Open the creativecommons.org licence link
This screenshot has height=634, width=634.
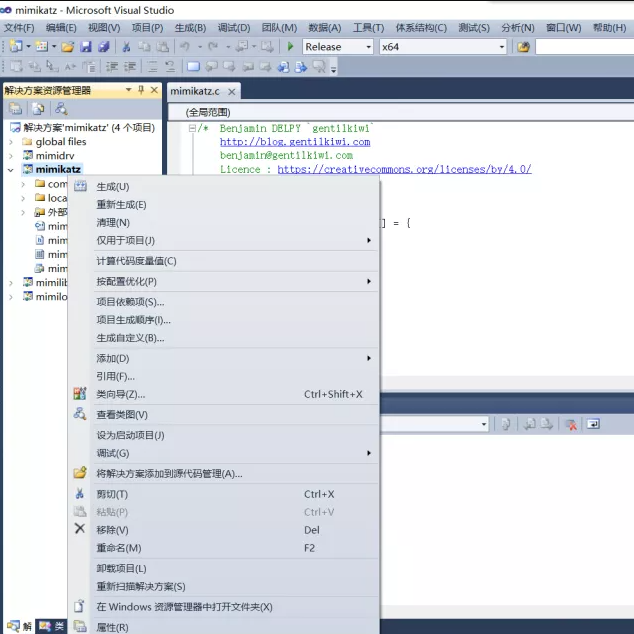coord(404,169)
